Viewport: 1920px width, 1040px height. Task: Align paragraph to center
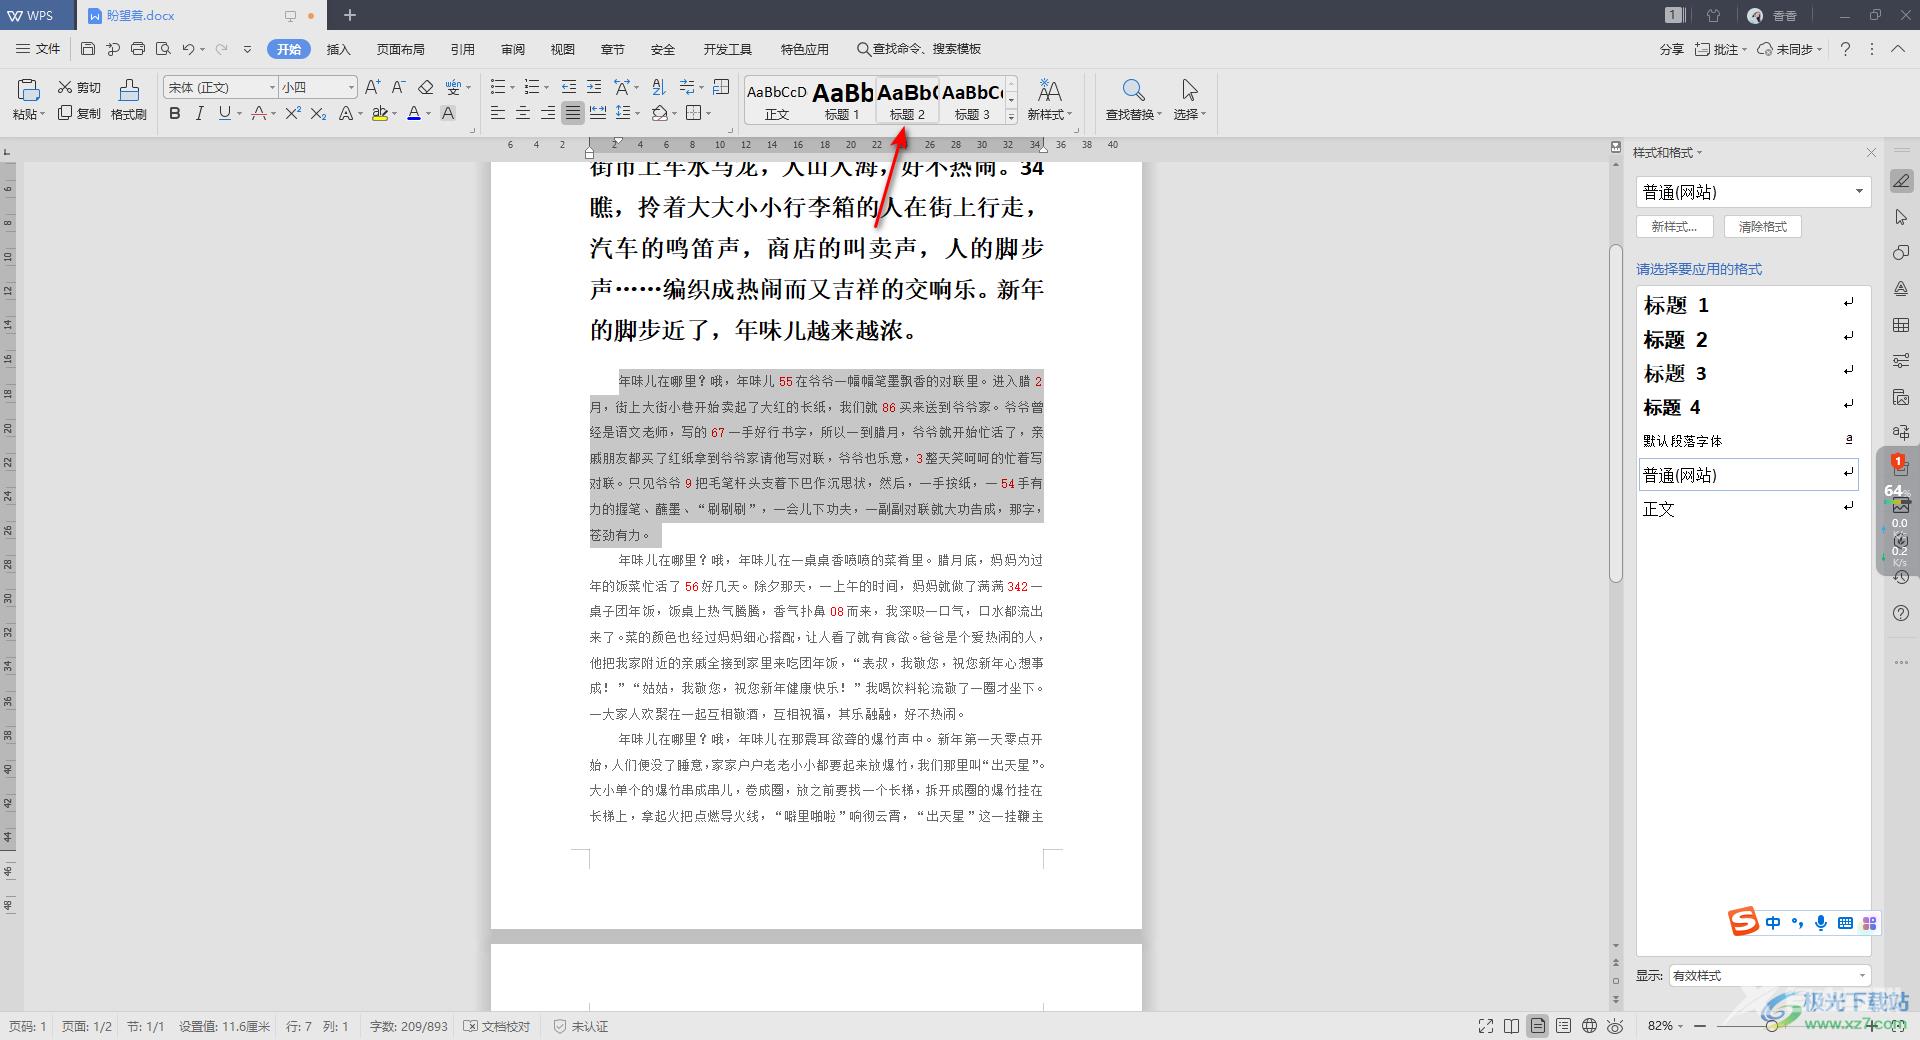[522, 114]
